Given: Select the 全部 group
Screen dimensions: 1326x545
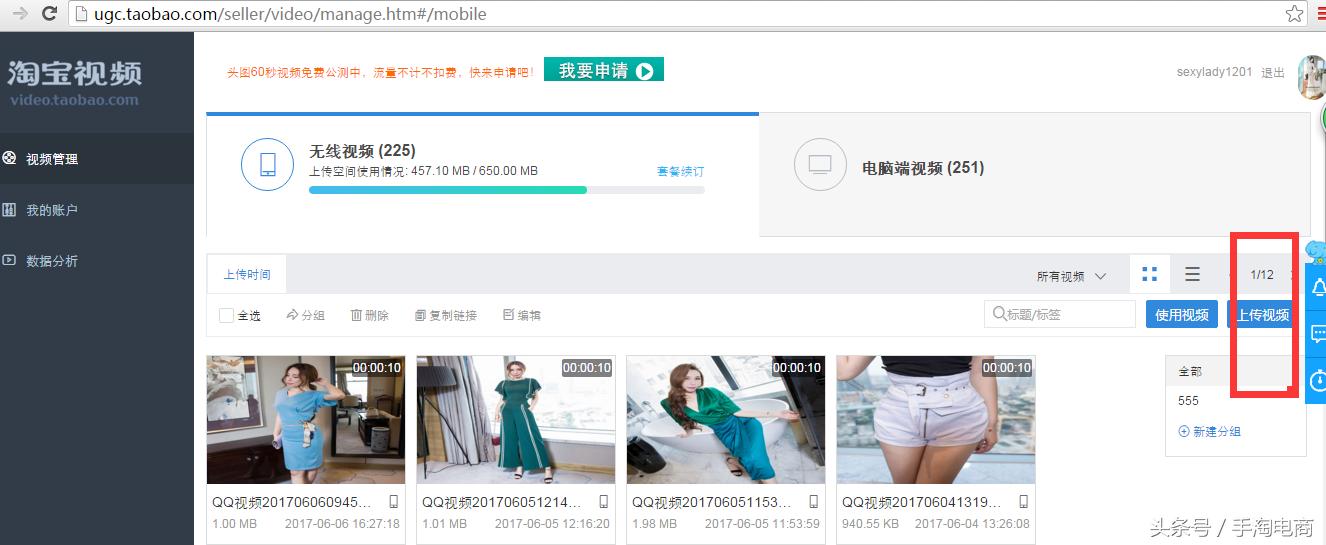Looking at the screenshot, I should (x=1236, y=371).
